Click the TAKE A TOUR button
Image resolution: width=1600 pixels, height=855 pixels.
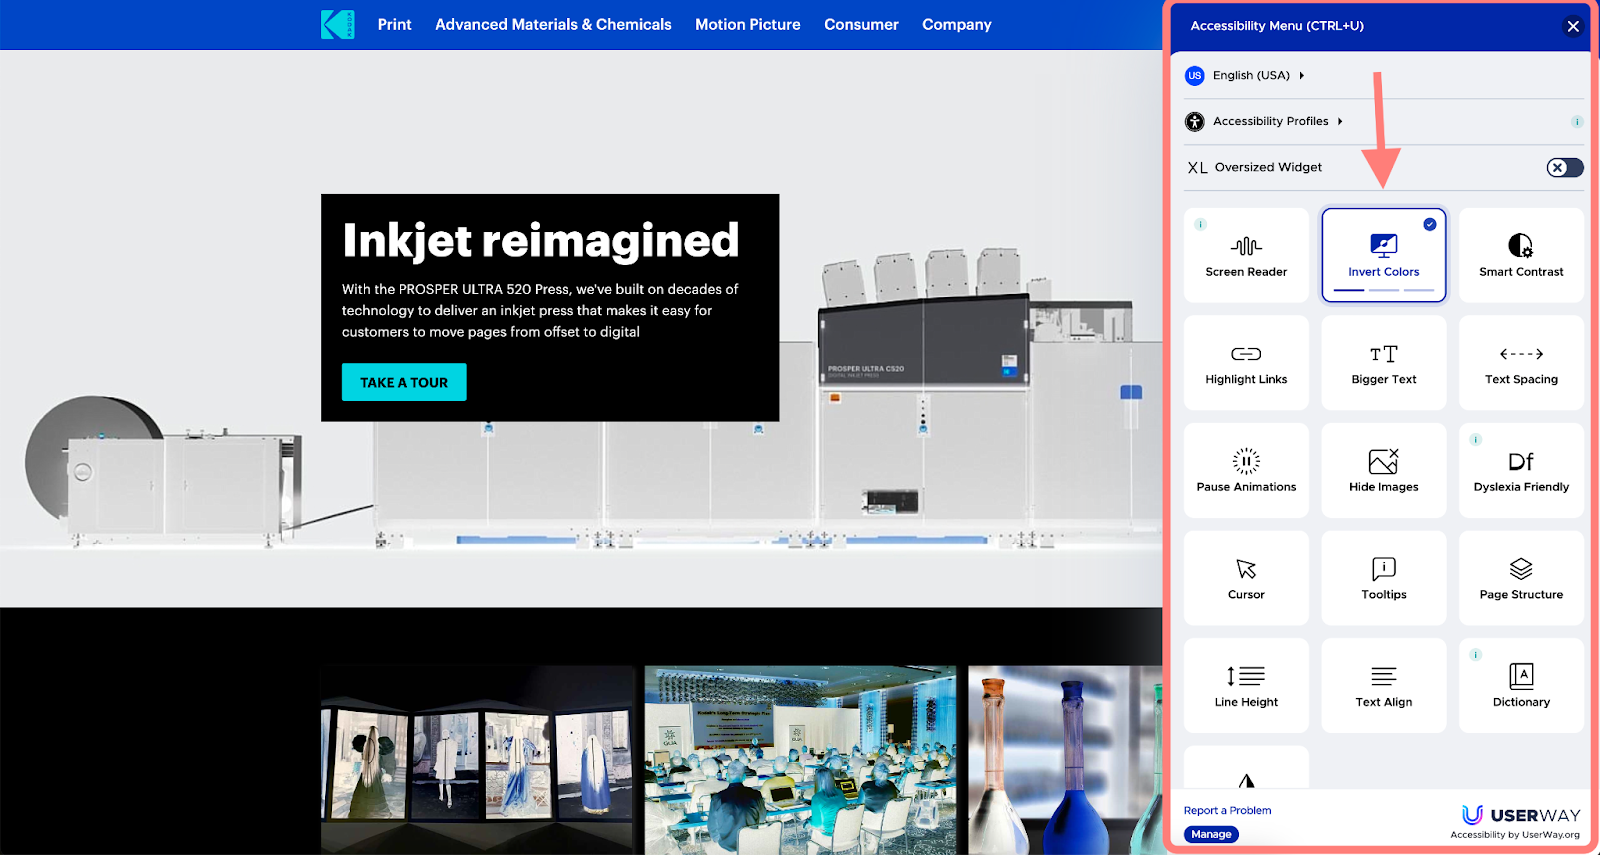coord(404,382)
